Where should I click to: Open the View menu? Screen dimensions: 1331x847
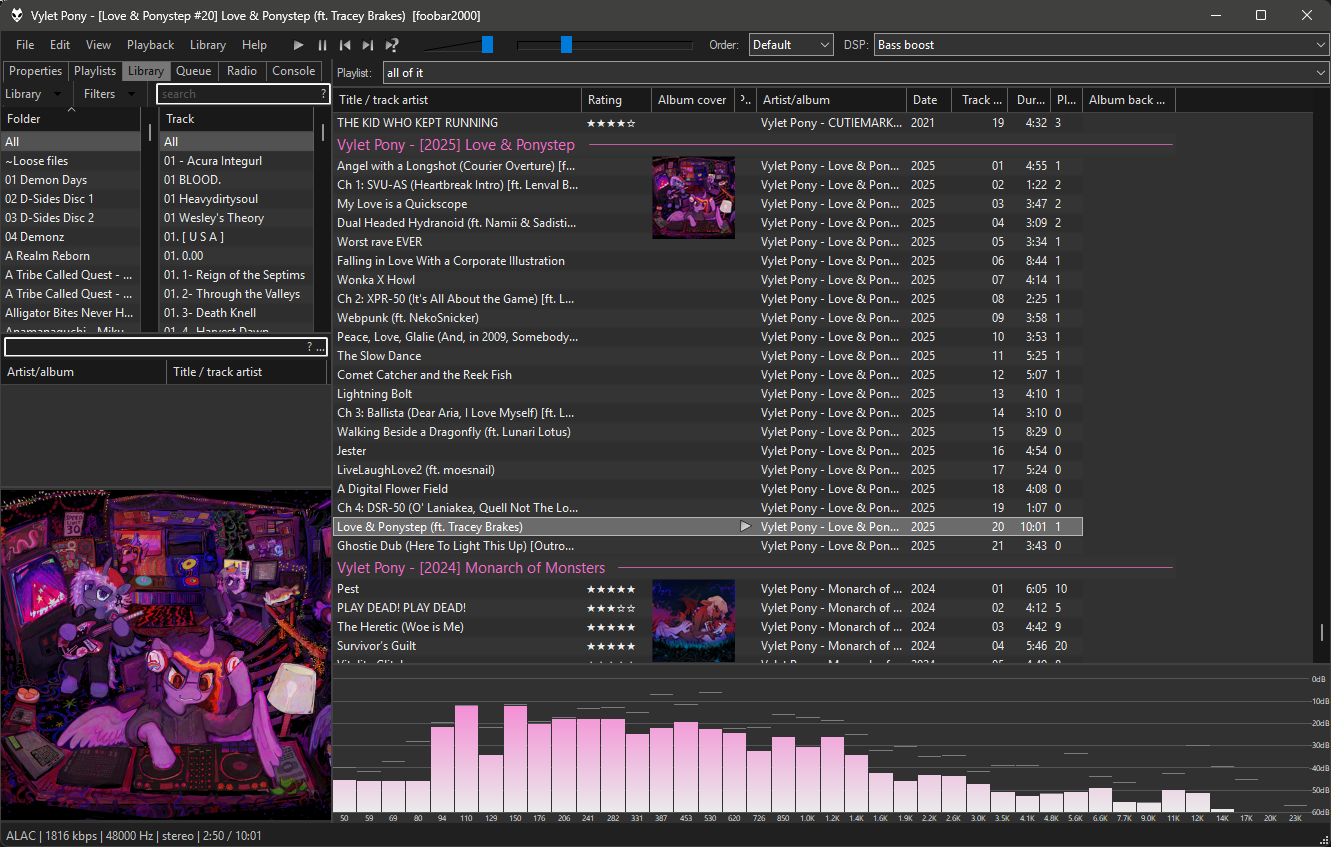[x=98, y=45]
